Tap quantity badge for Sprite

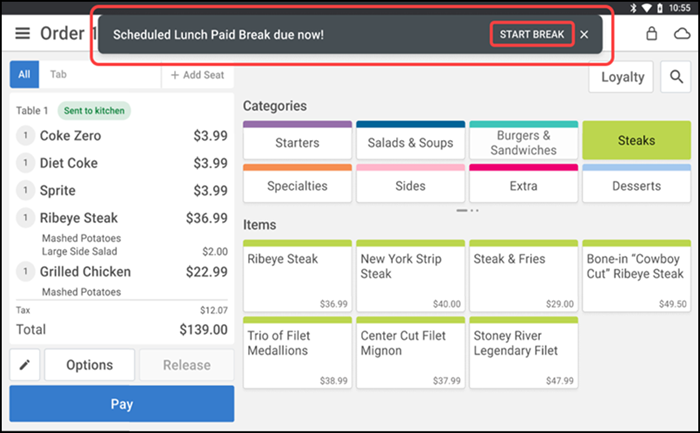[x=25, y=190]
